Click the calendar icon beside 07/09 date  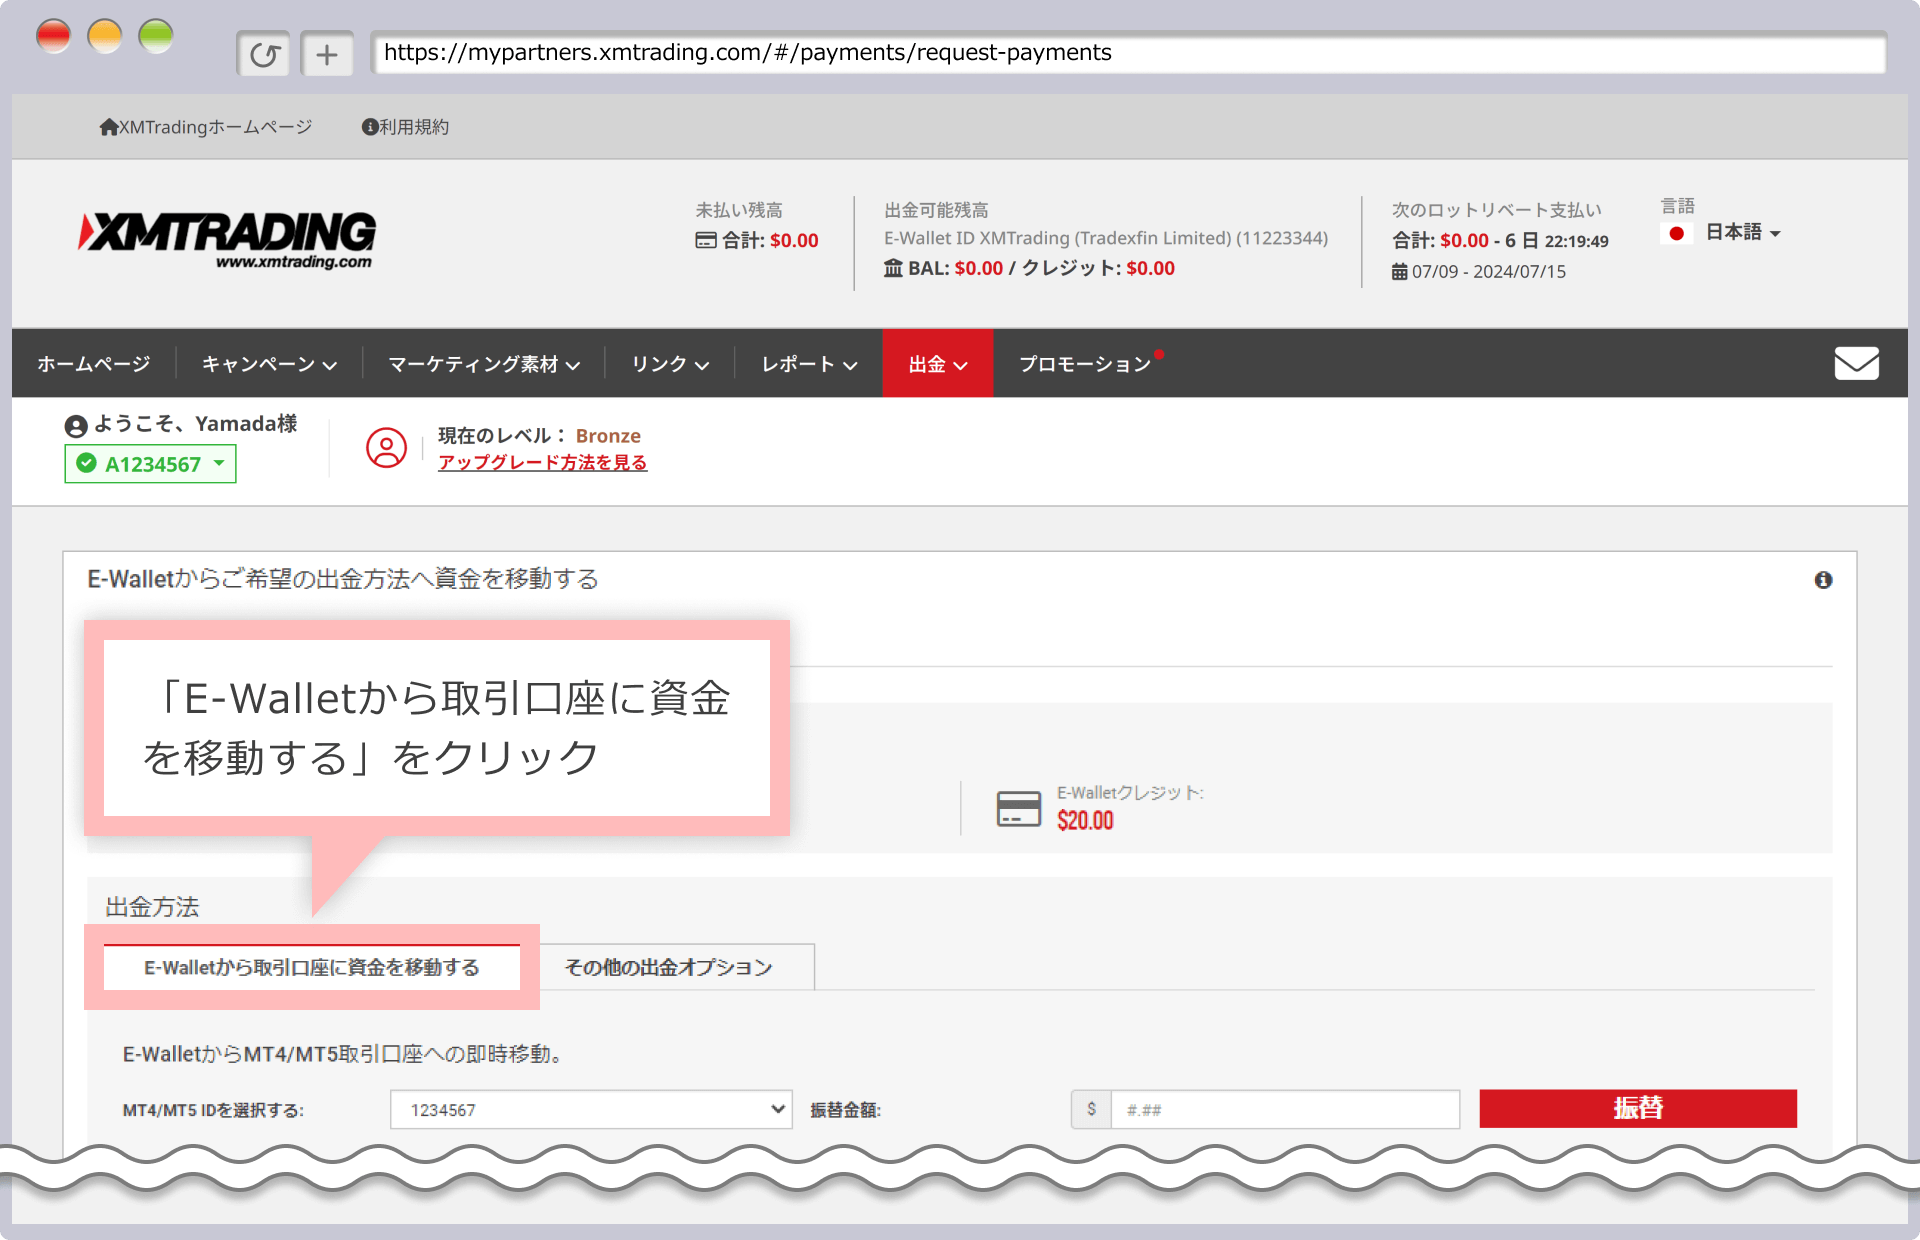[x=1399, y=272]
